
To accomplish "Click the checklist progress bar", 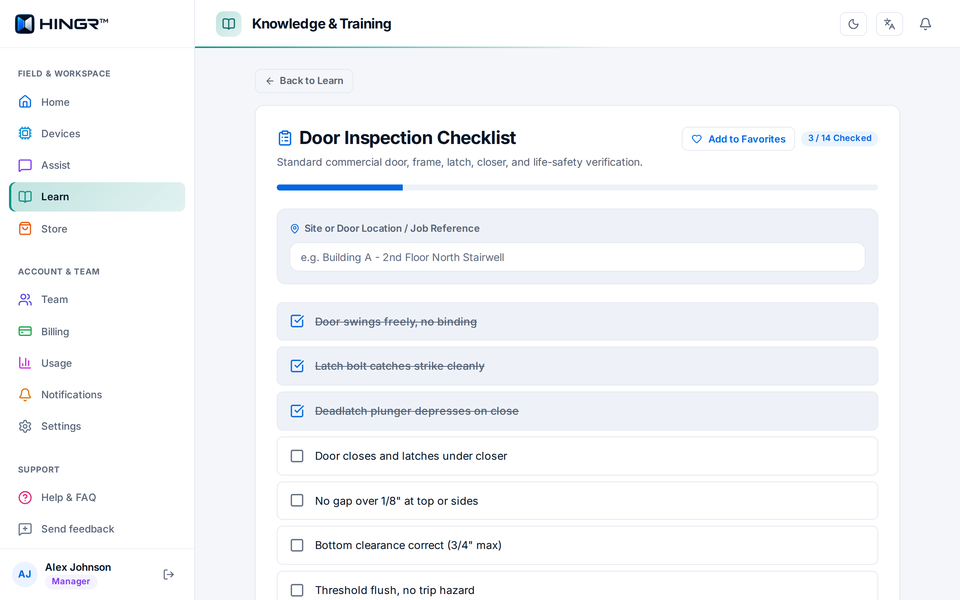I will 577,187.
